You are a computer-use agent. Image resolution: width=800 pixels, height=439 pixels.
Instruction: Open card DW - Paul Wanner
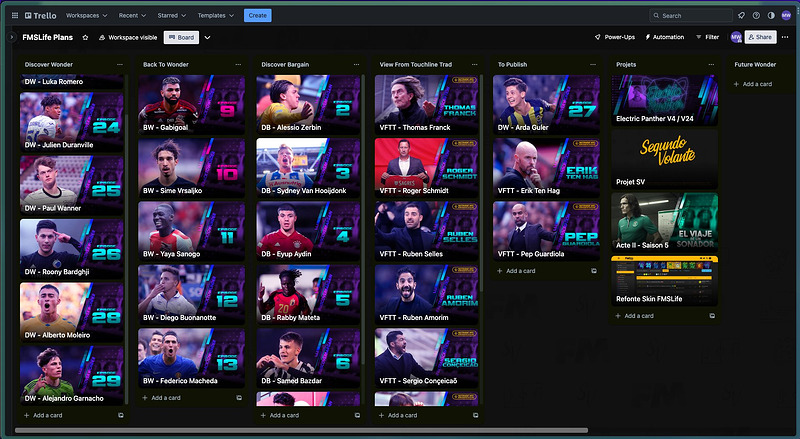click(71, 185)
